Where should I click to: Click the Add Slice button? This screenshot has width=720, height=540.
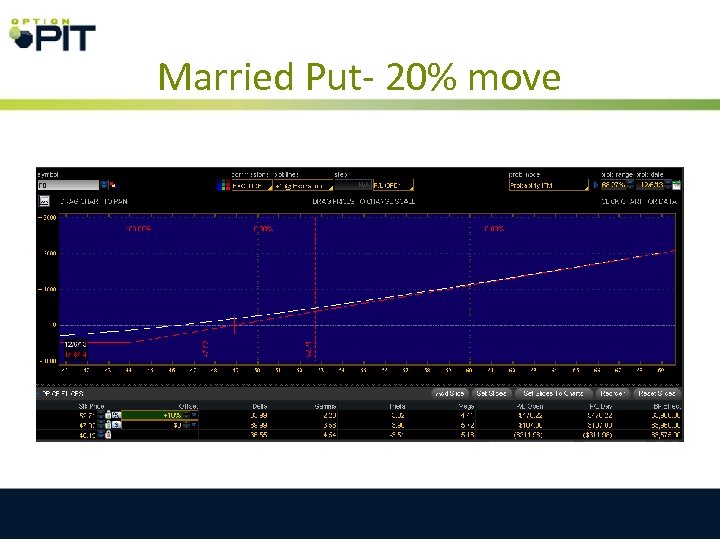tap(450, 394)
